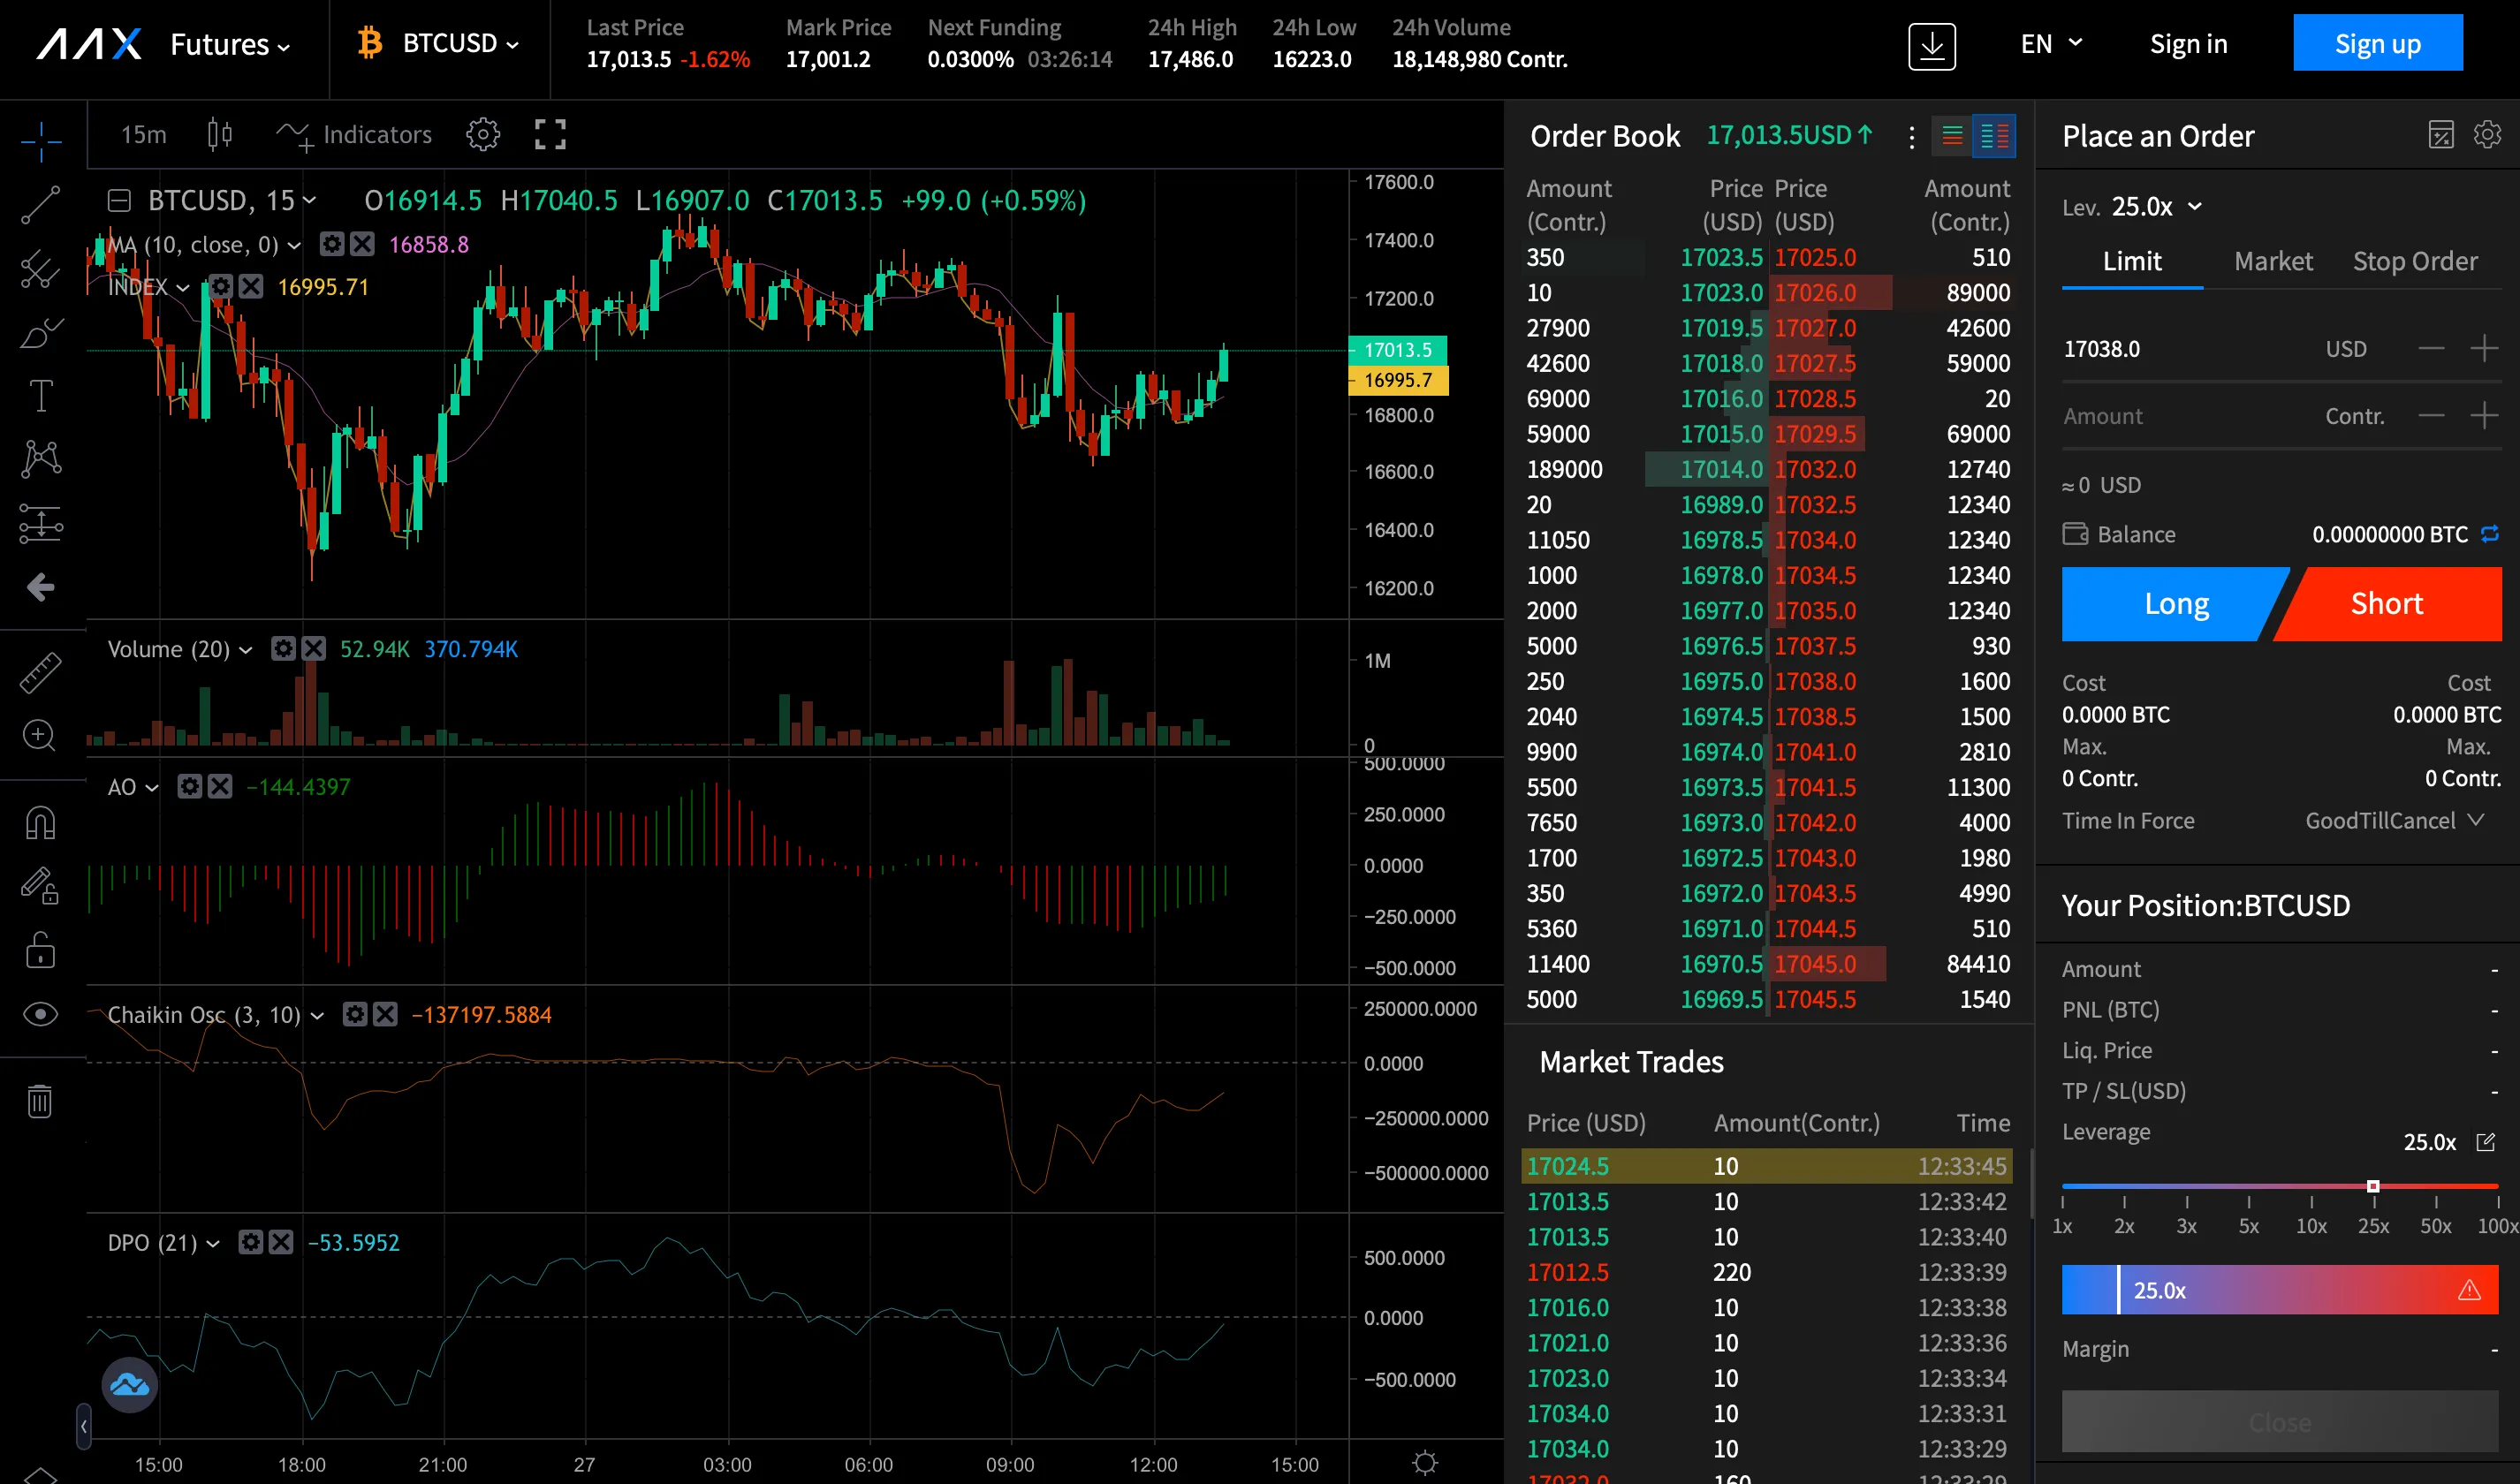This screenshot has height=1484, width=2520.
Task: Click the Sign up button
Action: 2377,43
